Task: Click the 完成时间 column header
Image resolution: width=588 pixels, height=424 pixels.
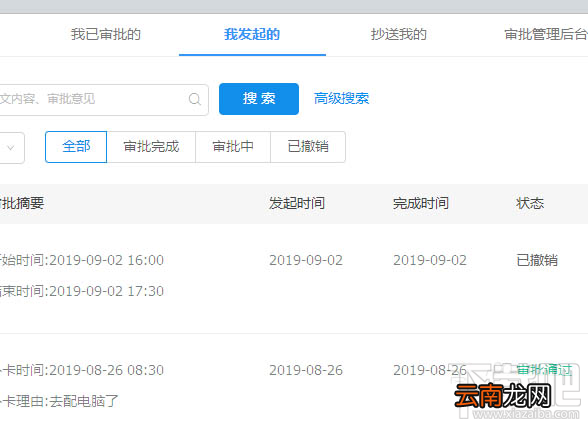Action: tap(421, 204)
